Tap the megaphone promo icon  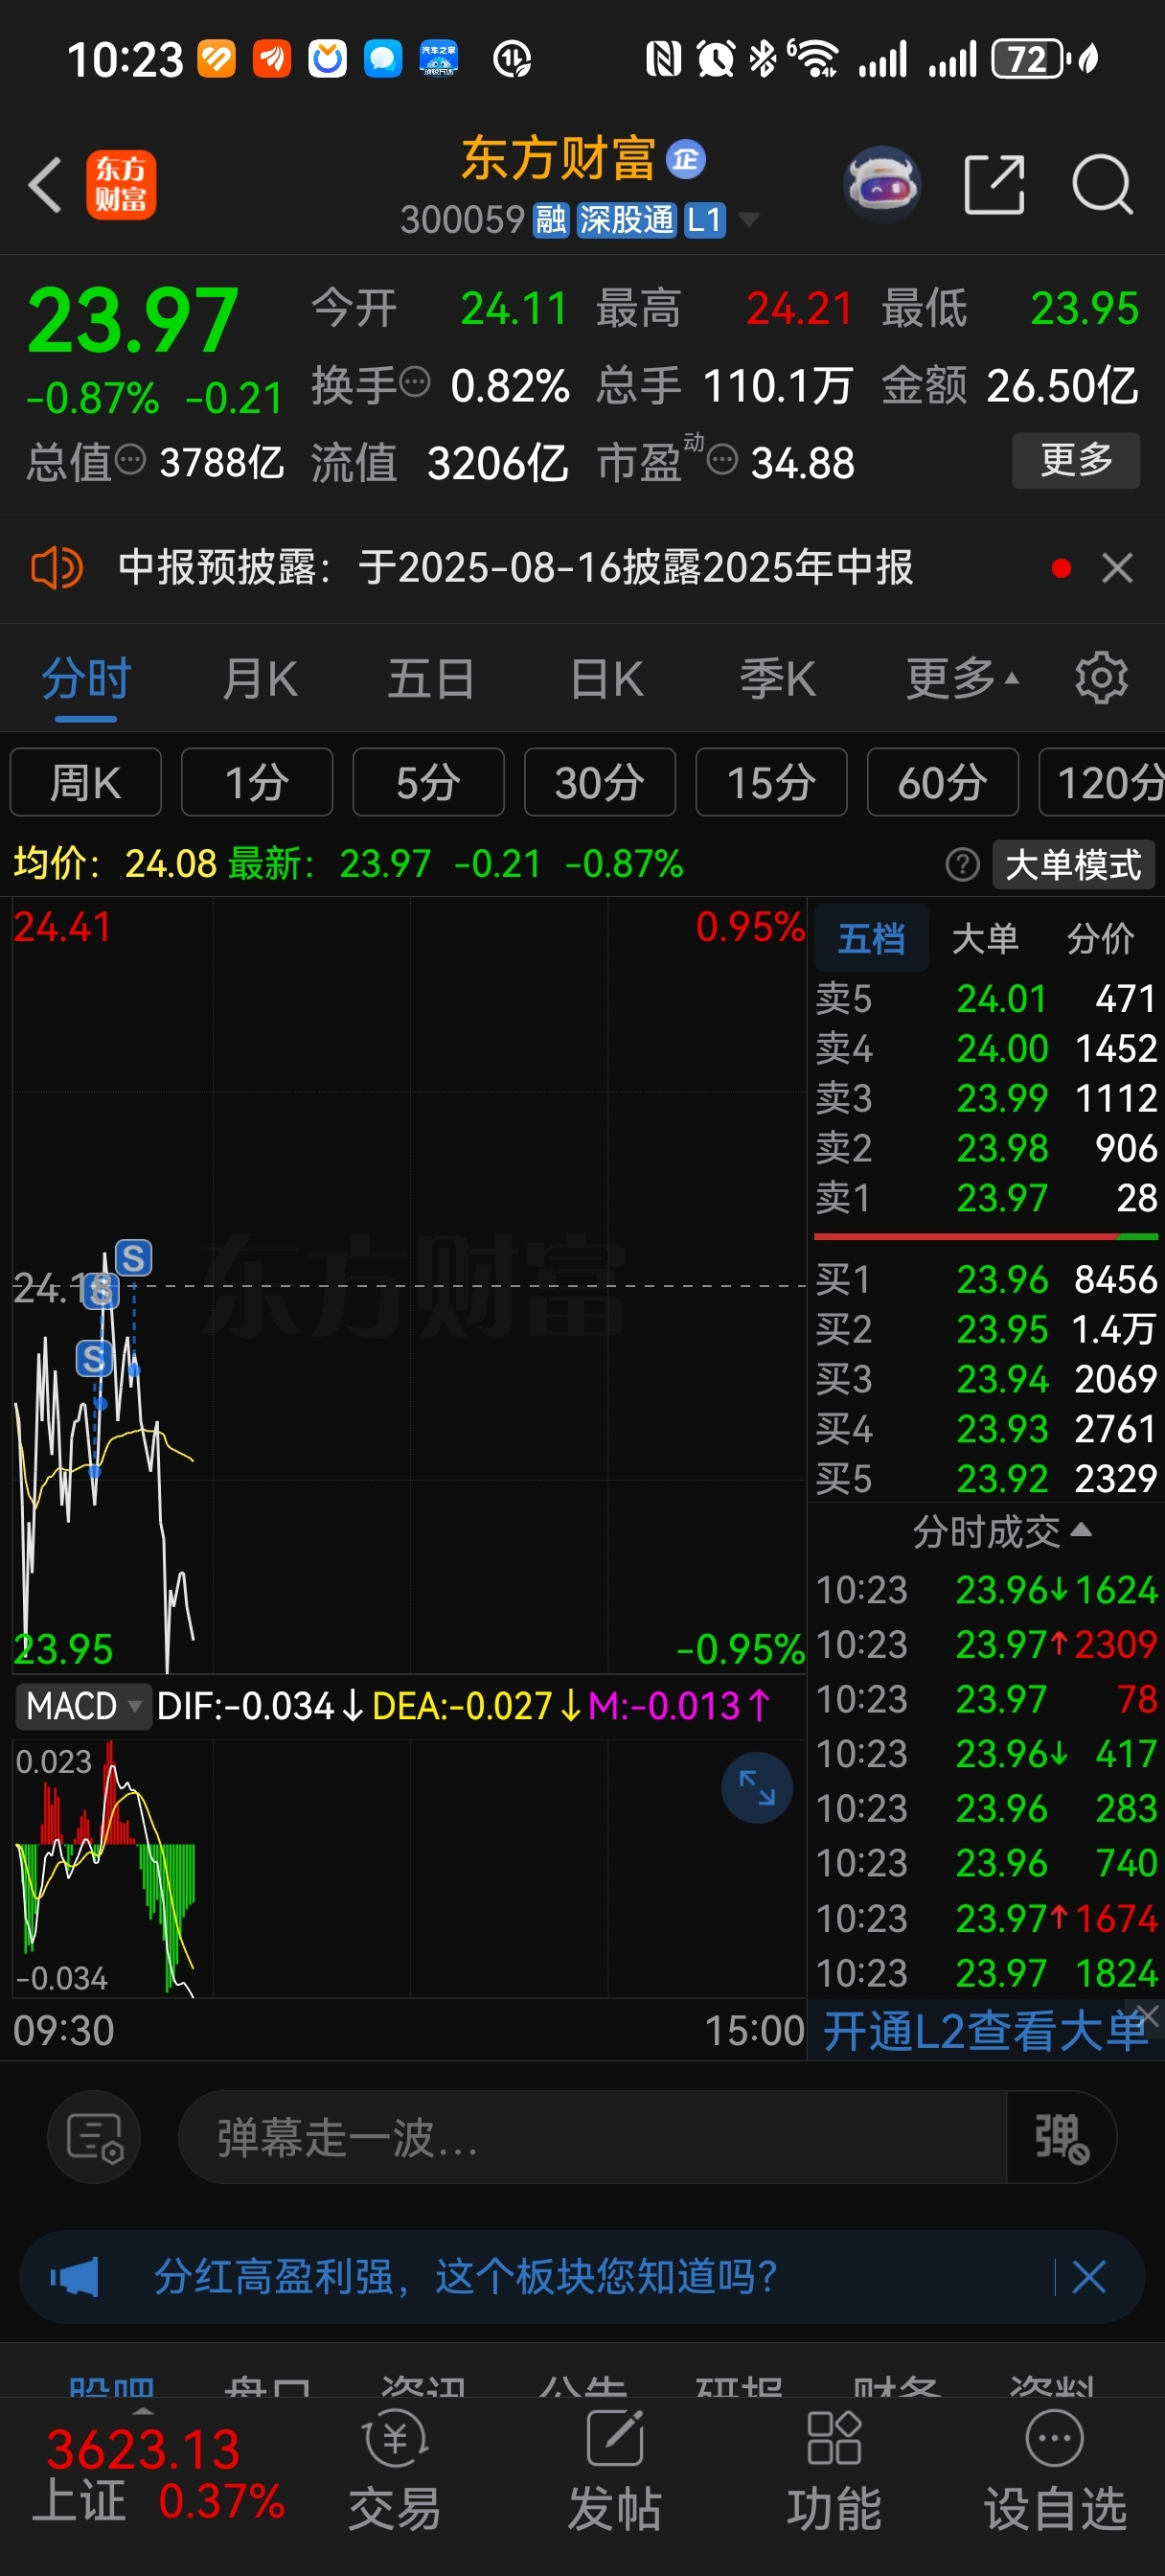[75, 2277]
